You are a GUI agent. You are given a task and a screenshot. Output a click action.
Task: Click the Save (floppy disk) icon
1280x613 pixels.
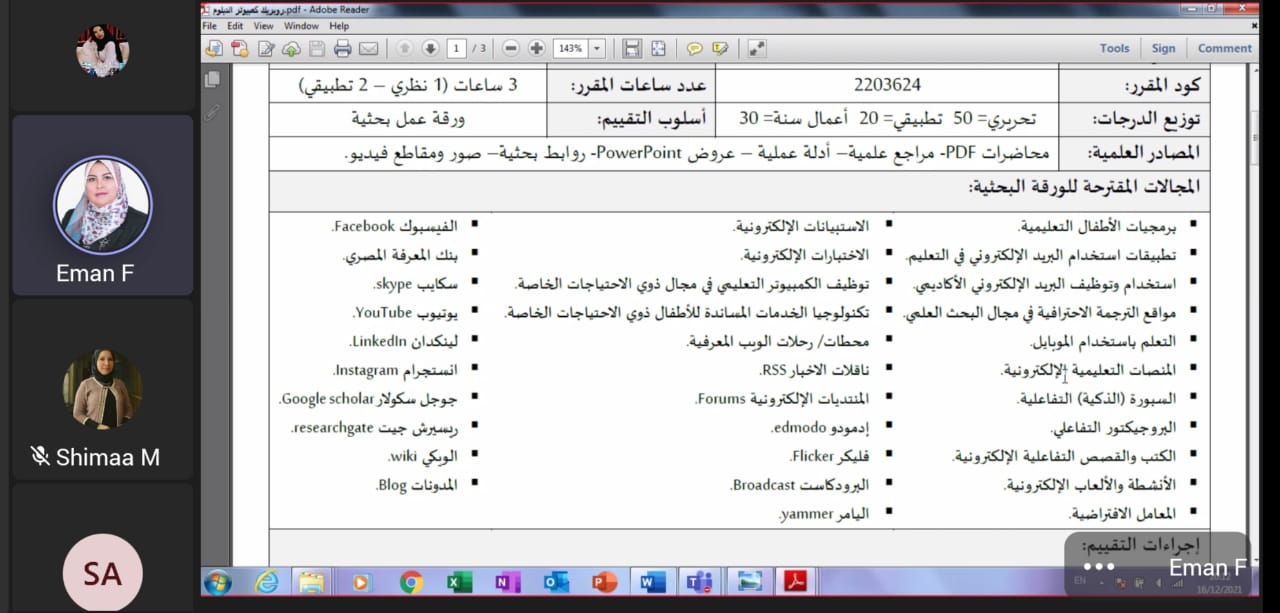317,48
